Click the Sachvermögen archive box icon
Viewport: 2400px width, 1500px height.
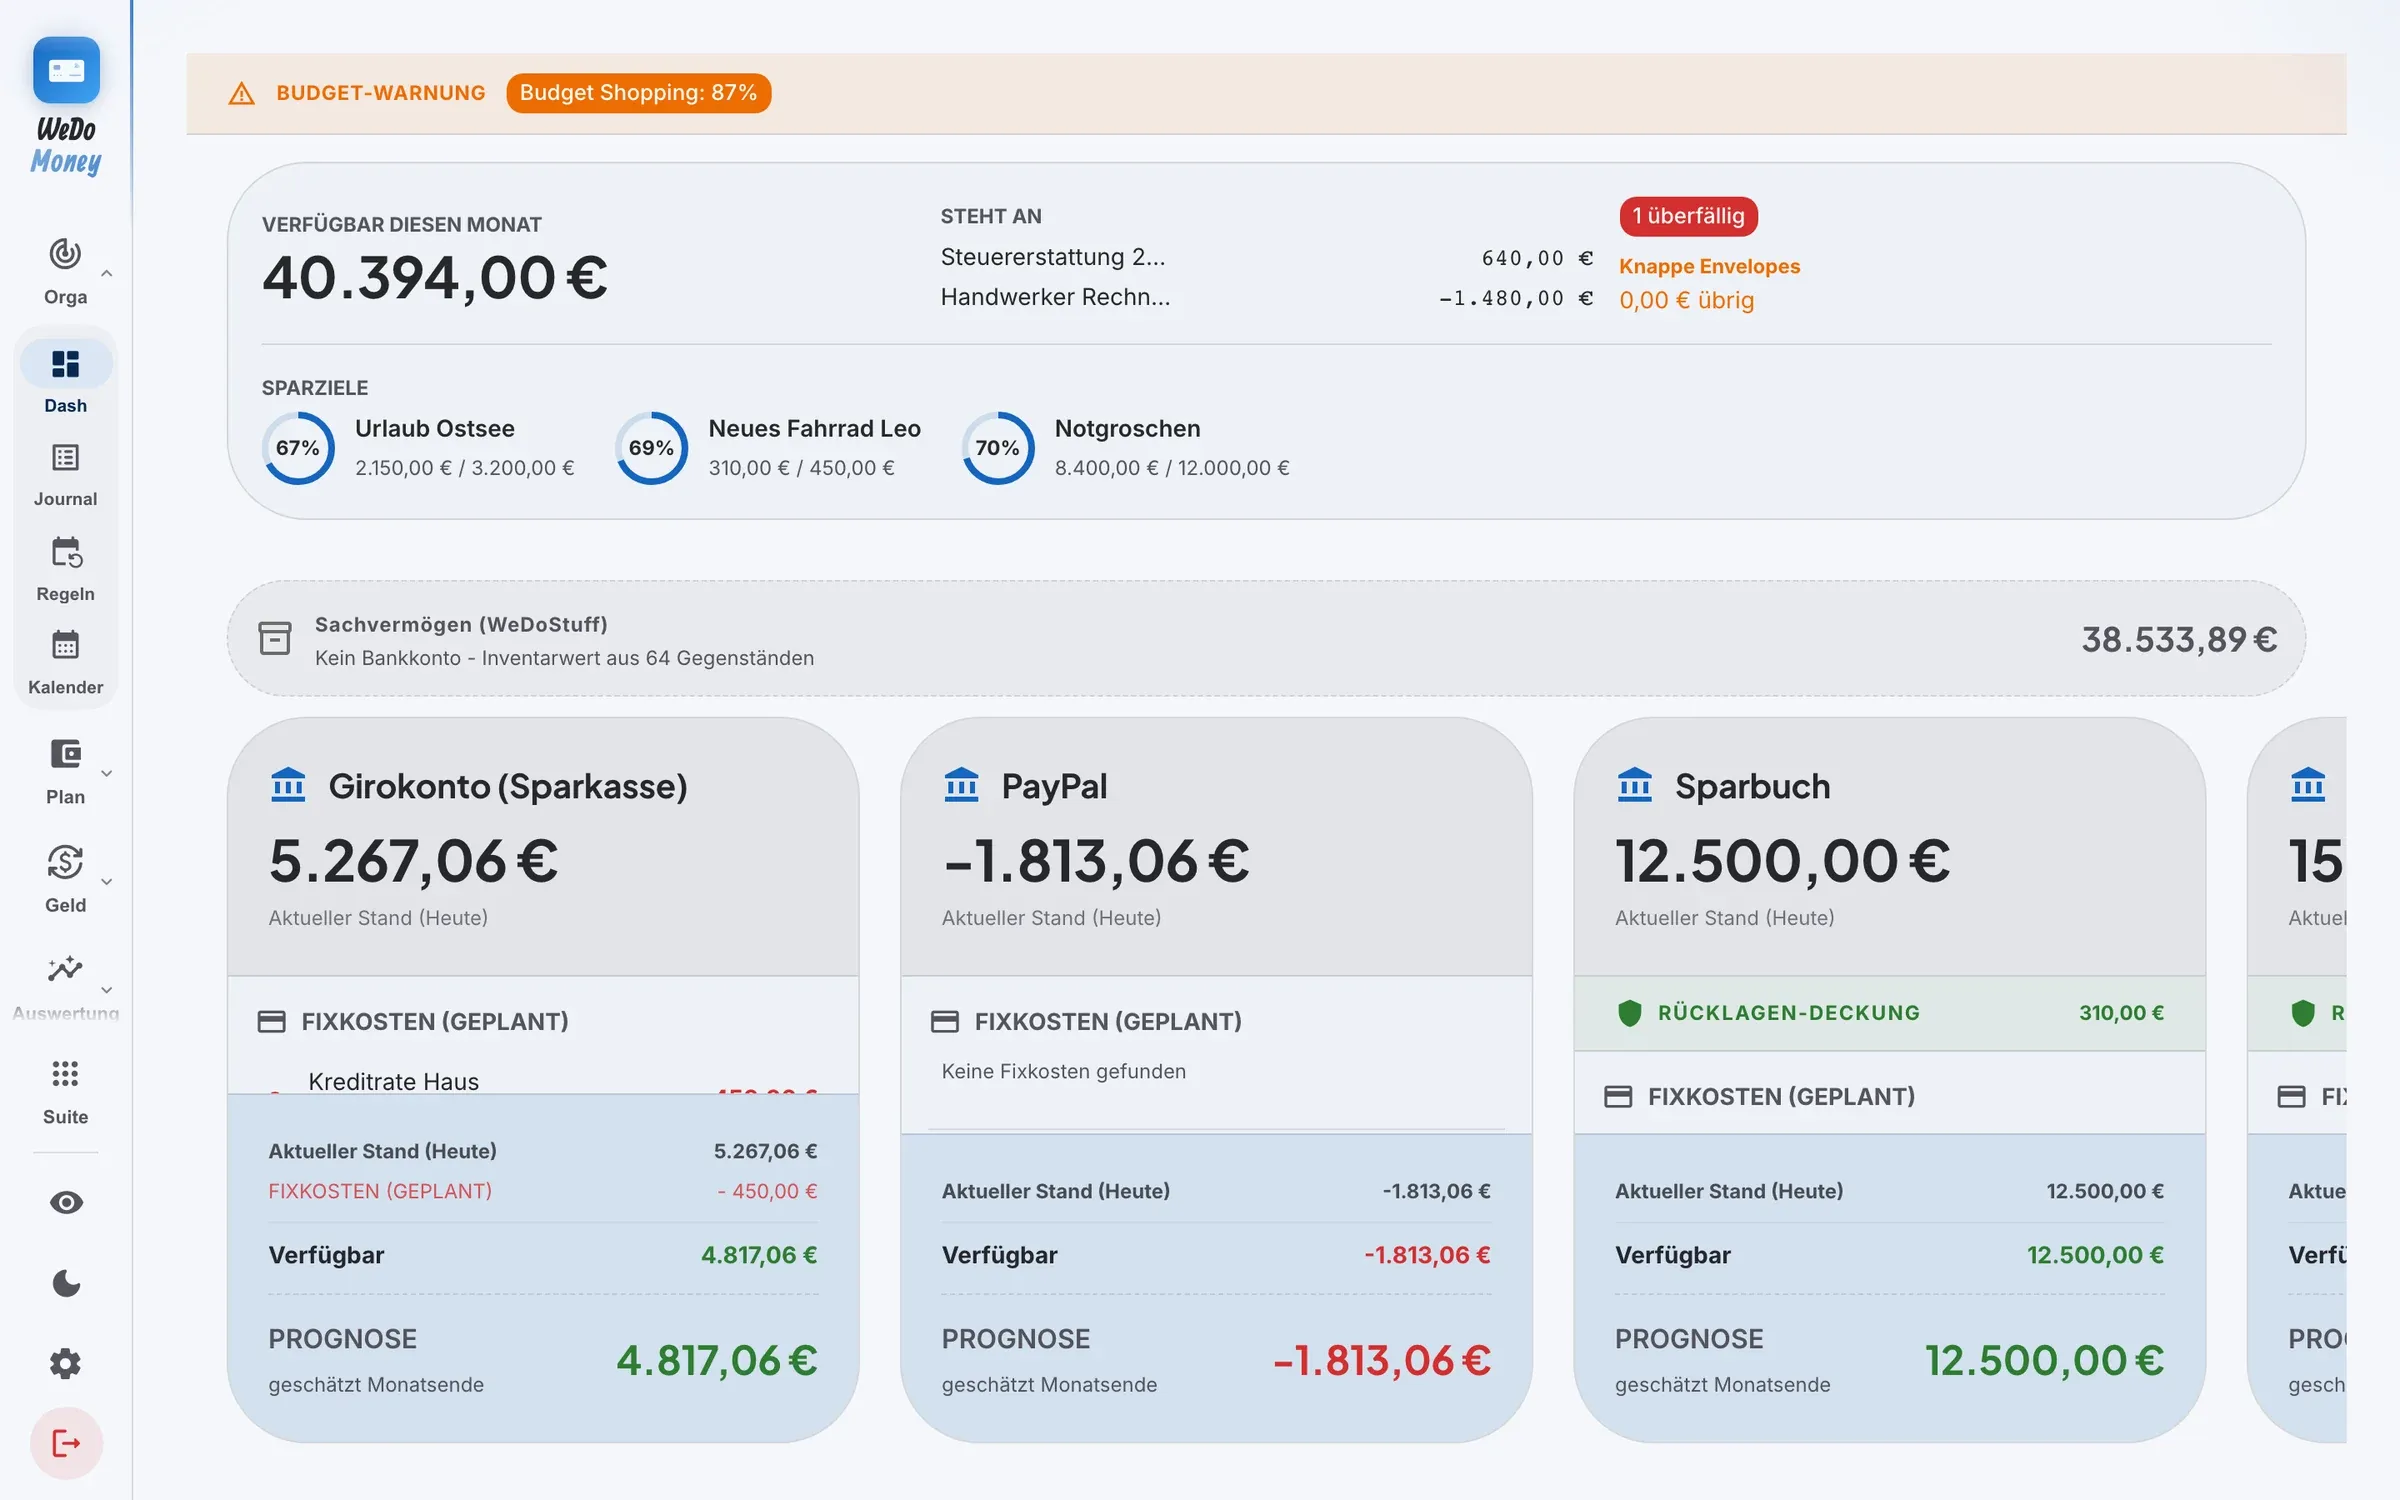tap(275, 638)
